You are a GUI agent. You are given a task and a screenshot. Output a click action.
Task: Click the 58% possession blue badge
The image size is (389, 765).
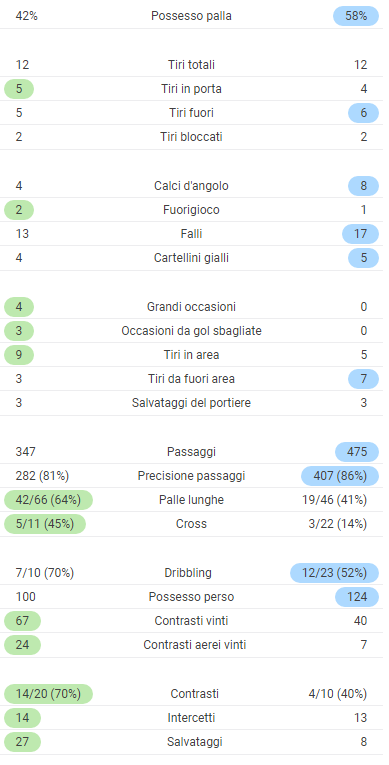coord(356,16)
